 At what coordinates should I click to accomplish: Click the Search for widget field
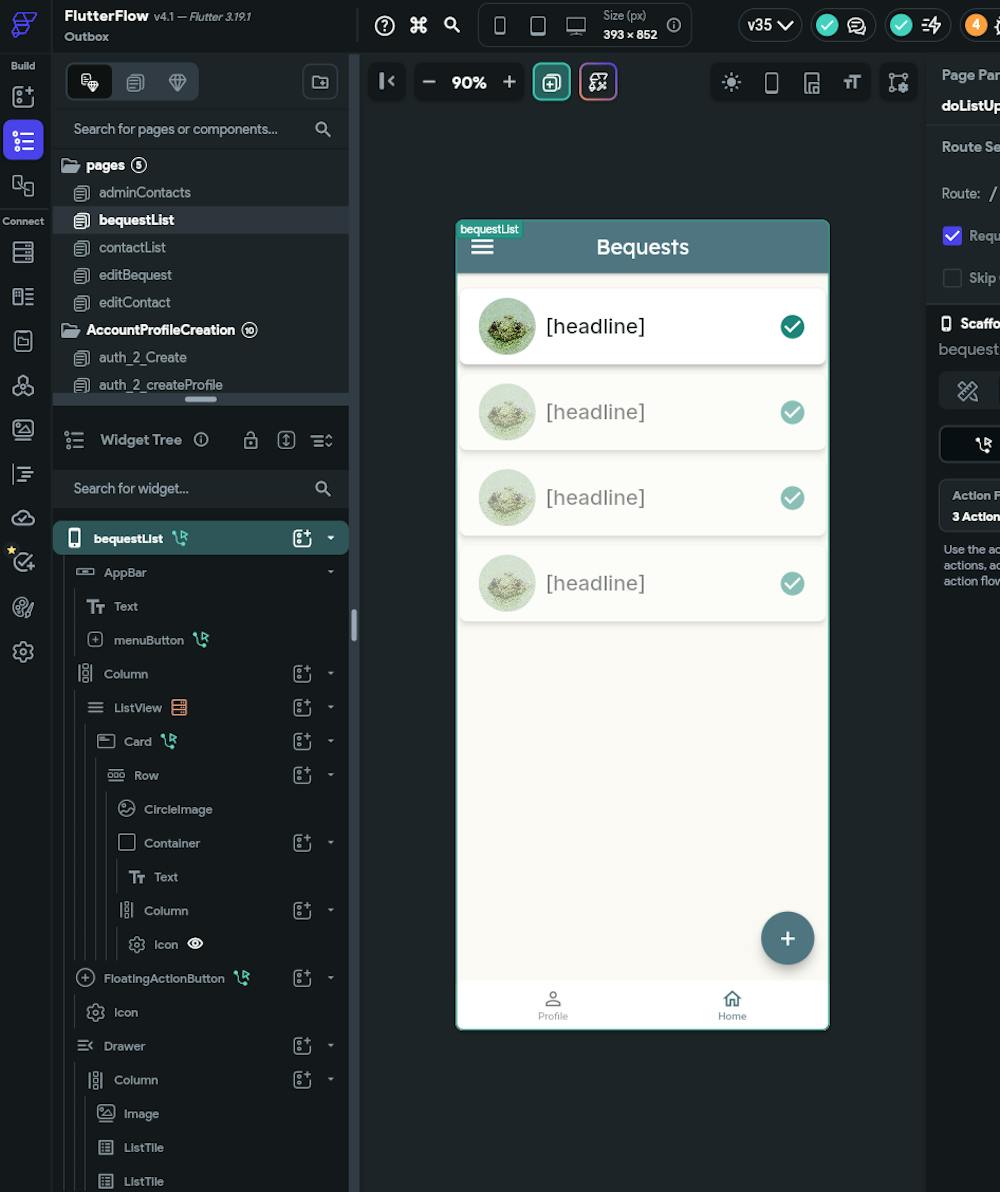pos(201,489)
